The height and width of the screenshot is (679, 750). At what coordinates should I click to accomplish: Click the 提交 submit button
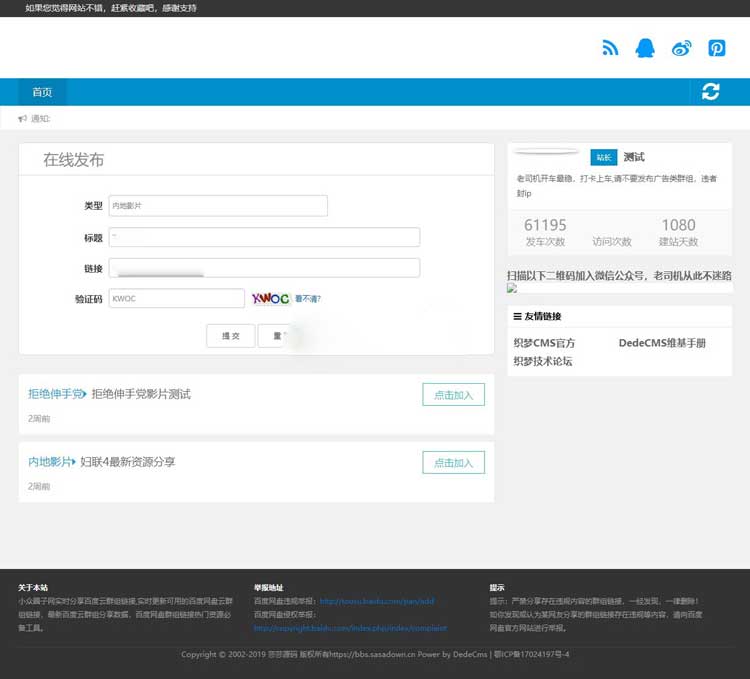(x=230, y=336)
